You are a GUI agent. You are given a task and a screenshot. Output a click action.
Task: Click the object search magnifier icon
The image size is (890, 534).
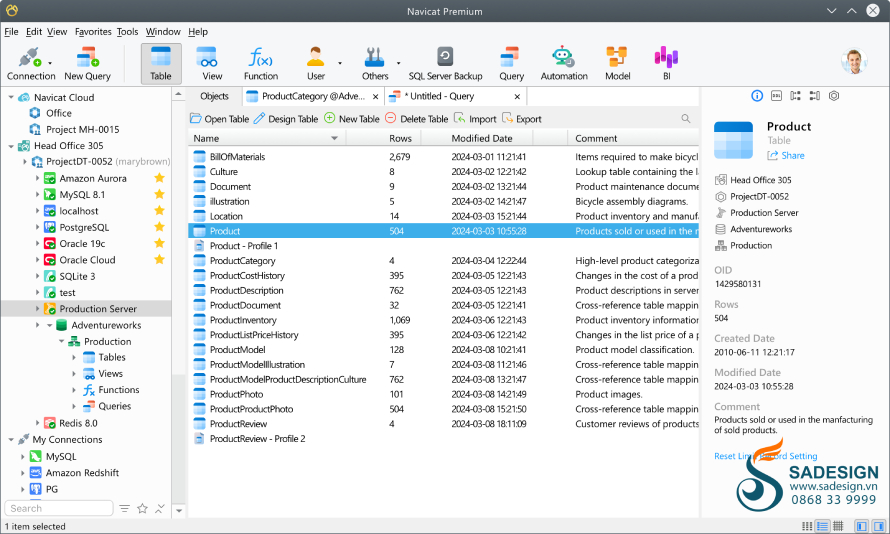tap(686, 119)
